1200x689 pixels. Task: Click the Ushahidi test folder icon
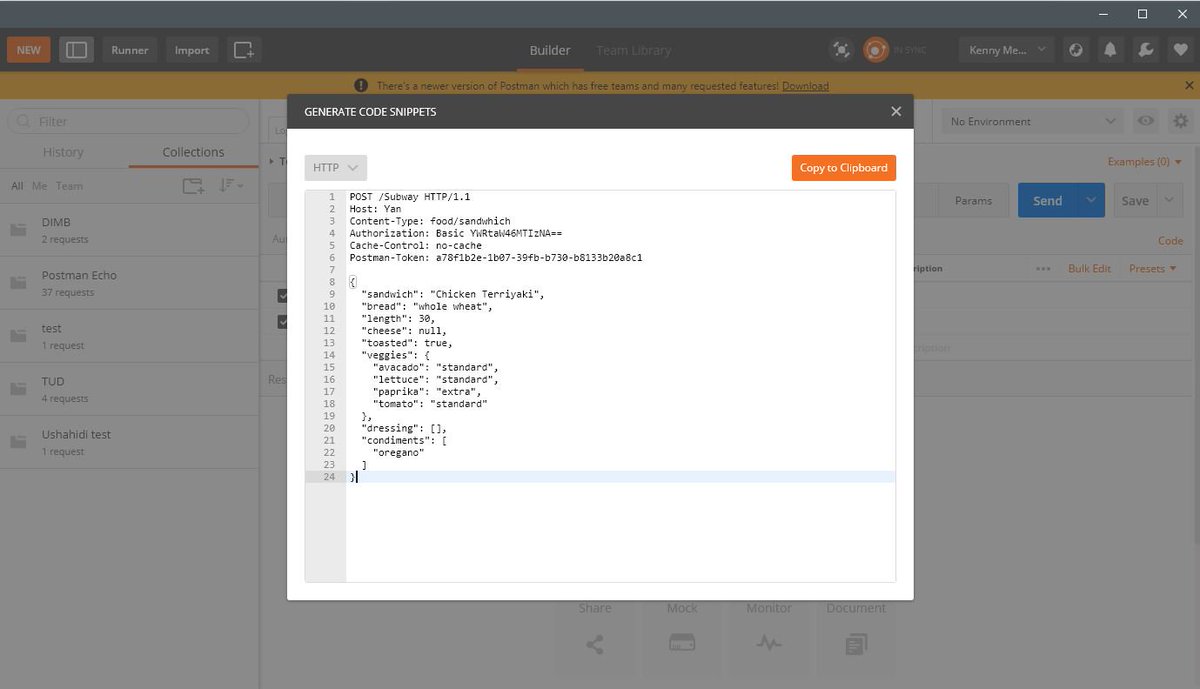(18, 442)
